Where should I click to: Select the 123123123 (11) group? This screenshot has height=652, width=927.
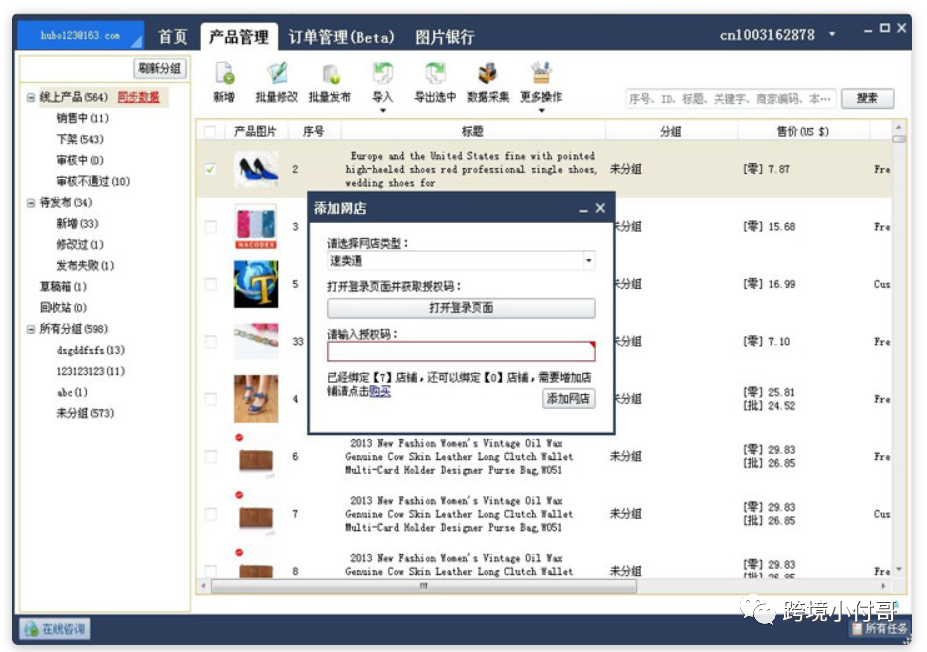point(90,371)
